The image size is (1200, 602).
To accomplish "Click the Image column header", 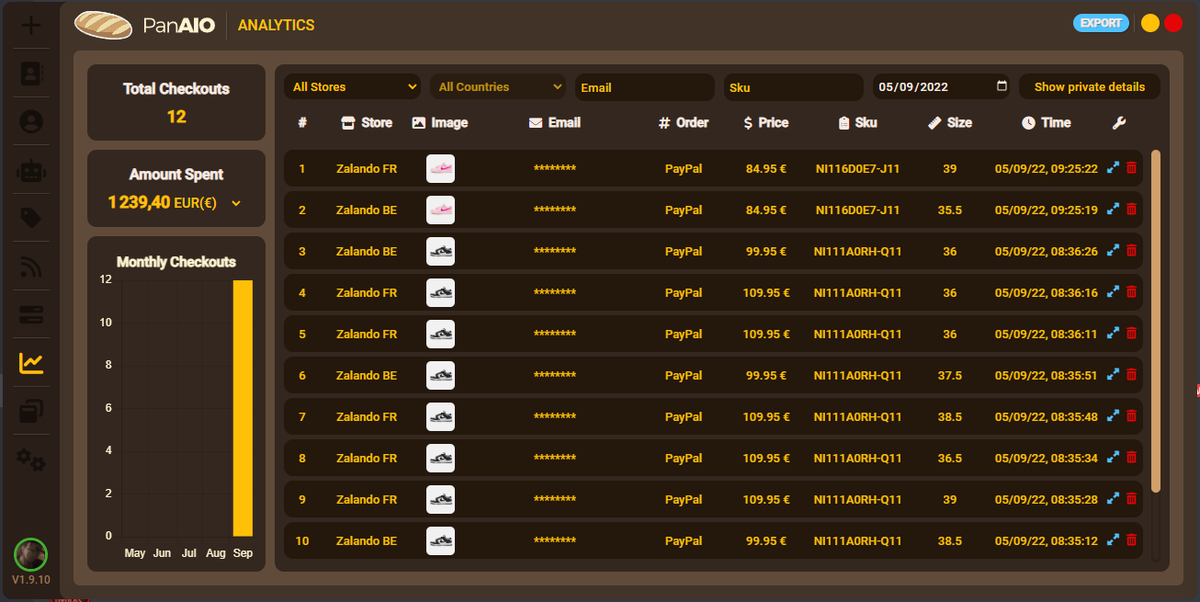I will pos(440,123).
